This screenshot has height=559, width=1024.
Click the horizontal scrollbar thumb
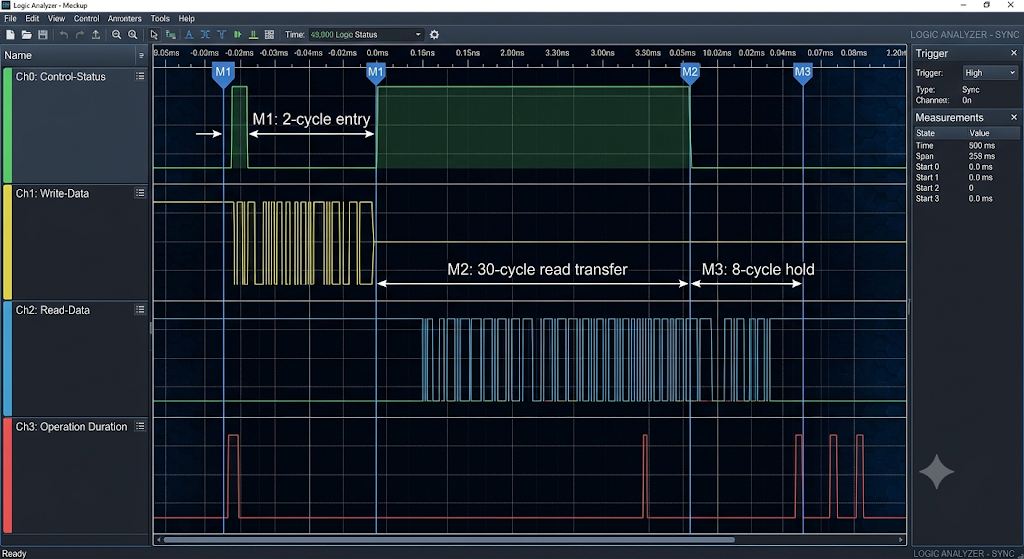click(449, 540)
